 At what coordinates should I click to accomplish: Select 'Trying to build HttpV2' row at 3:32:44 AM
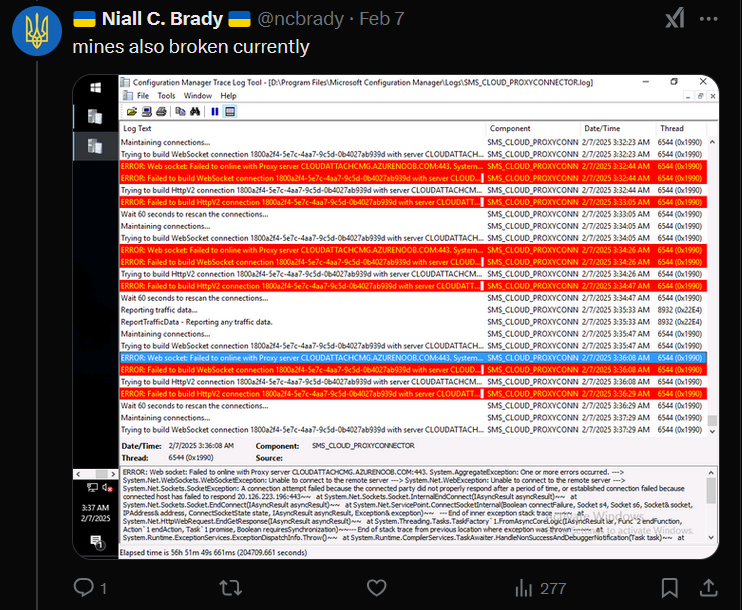413,190
